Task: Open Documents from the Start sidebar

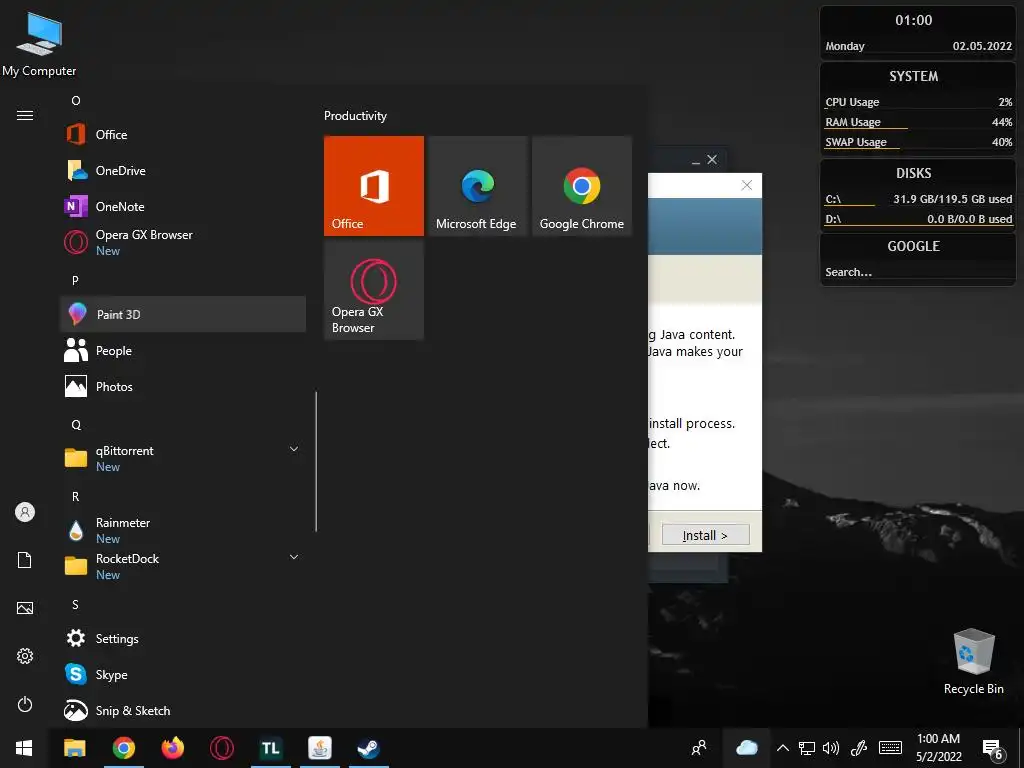Action: tap(25, 560)
